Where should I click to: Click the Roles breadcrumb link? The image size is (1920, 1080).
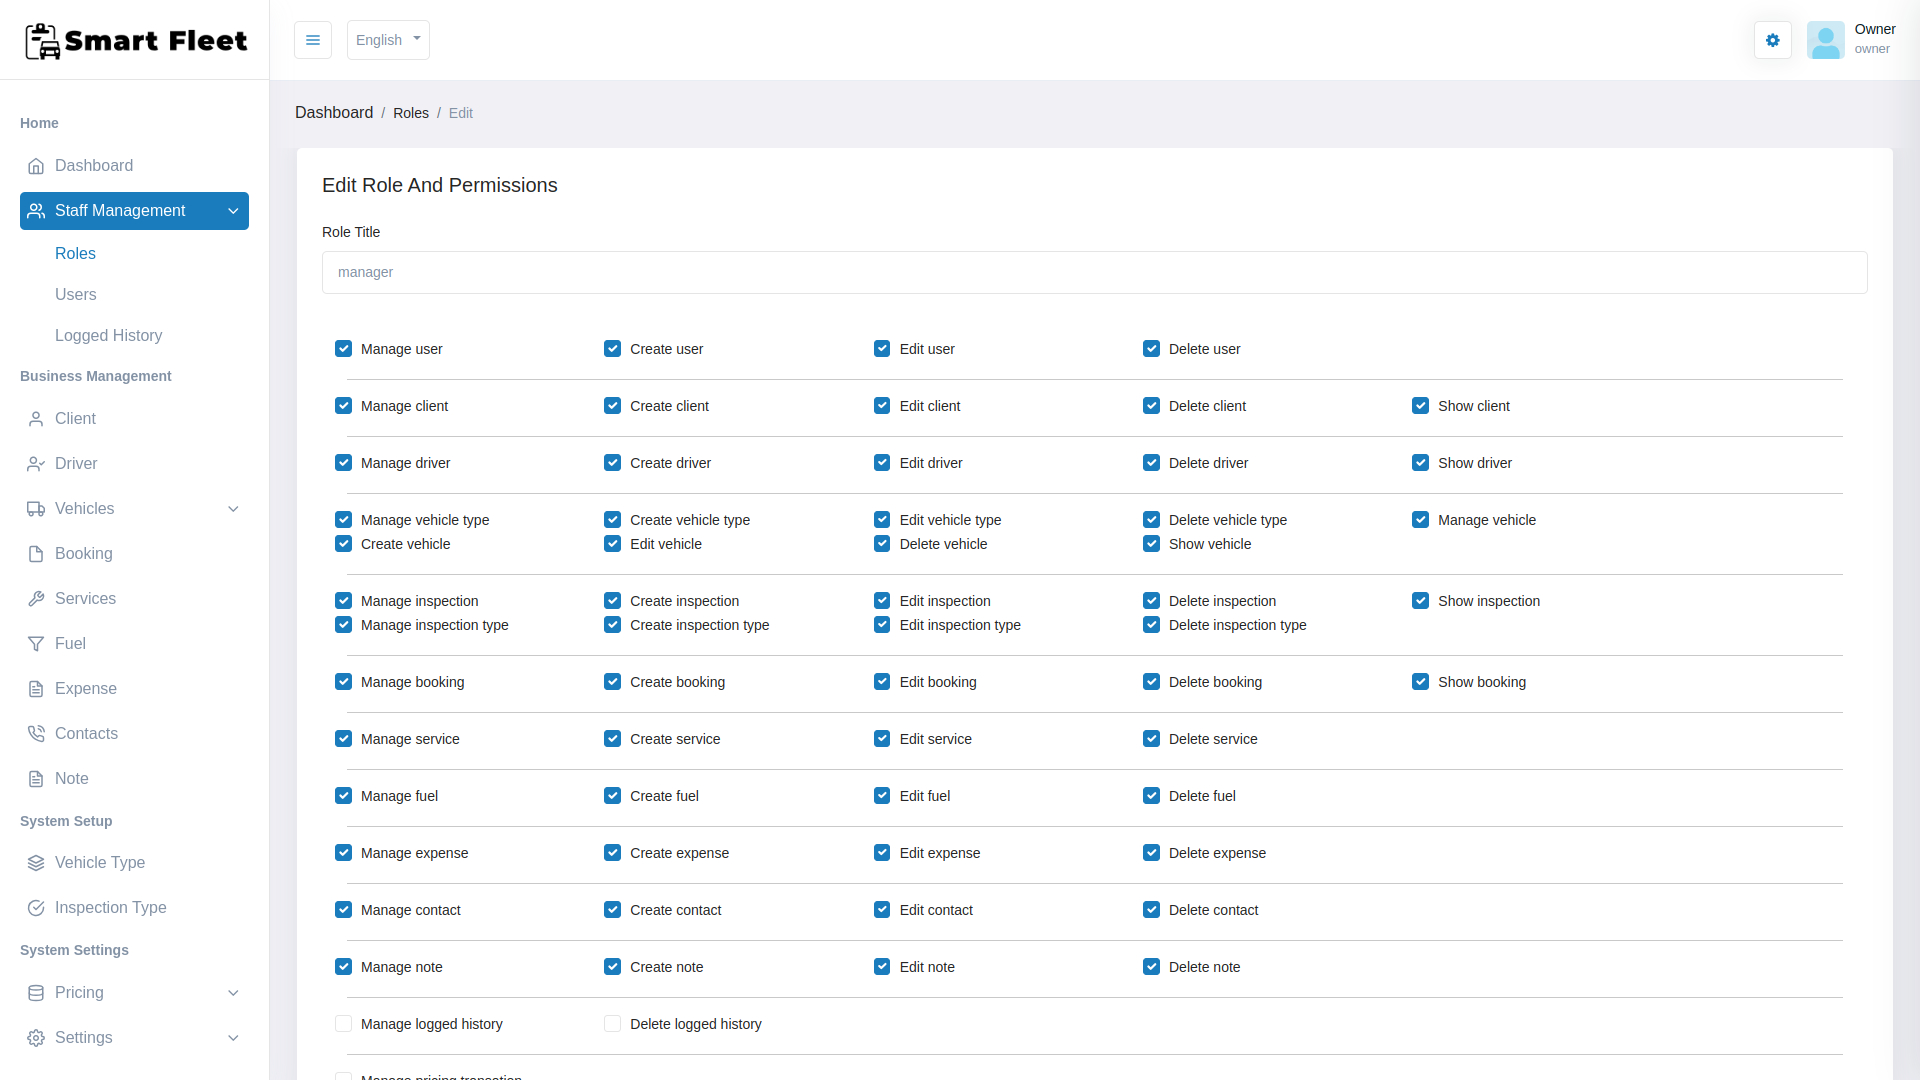pos(410,113)
